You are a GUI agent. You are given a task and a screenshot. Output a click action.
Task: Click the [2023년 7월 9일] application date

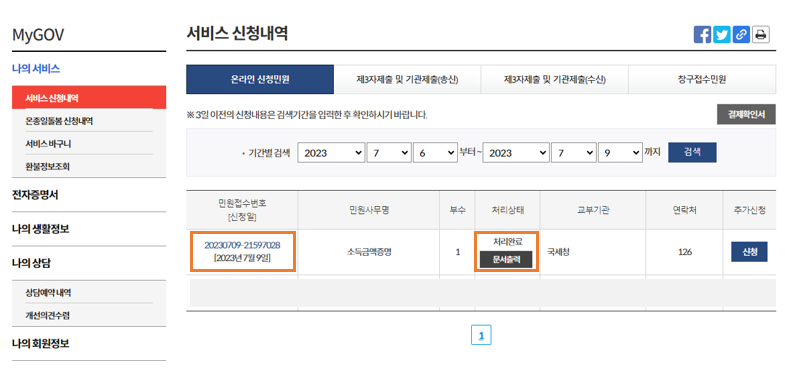click(x=242, y=258)
